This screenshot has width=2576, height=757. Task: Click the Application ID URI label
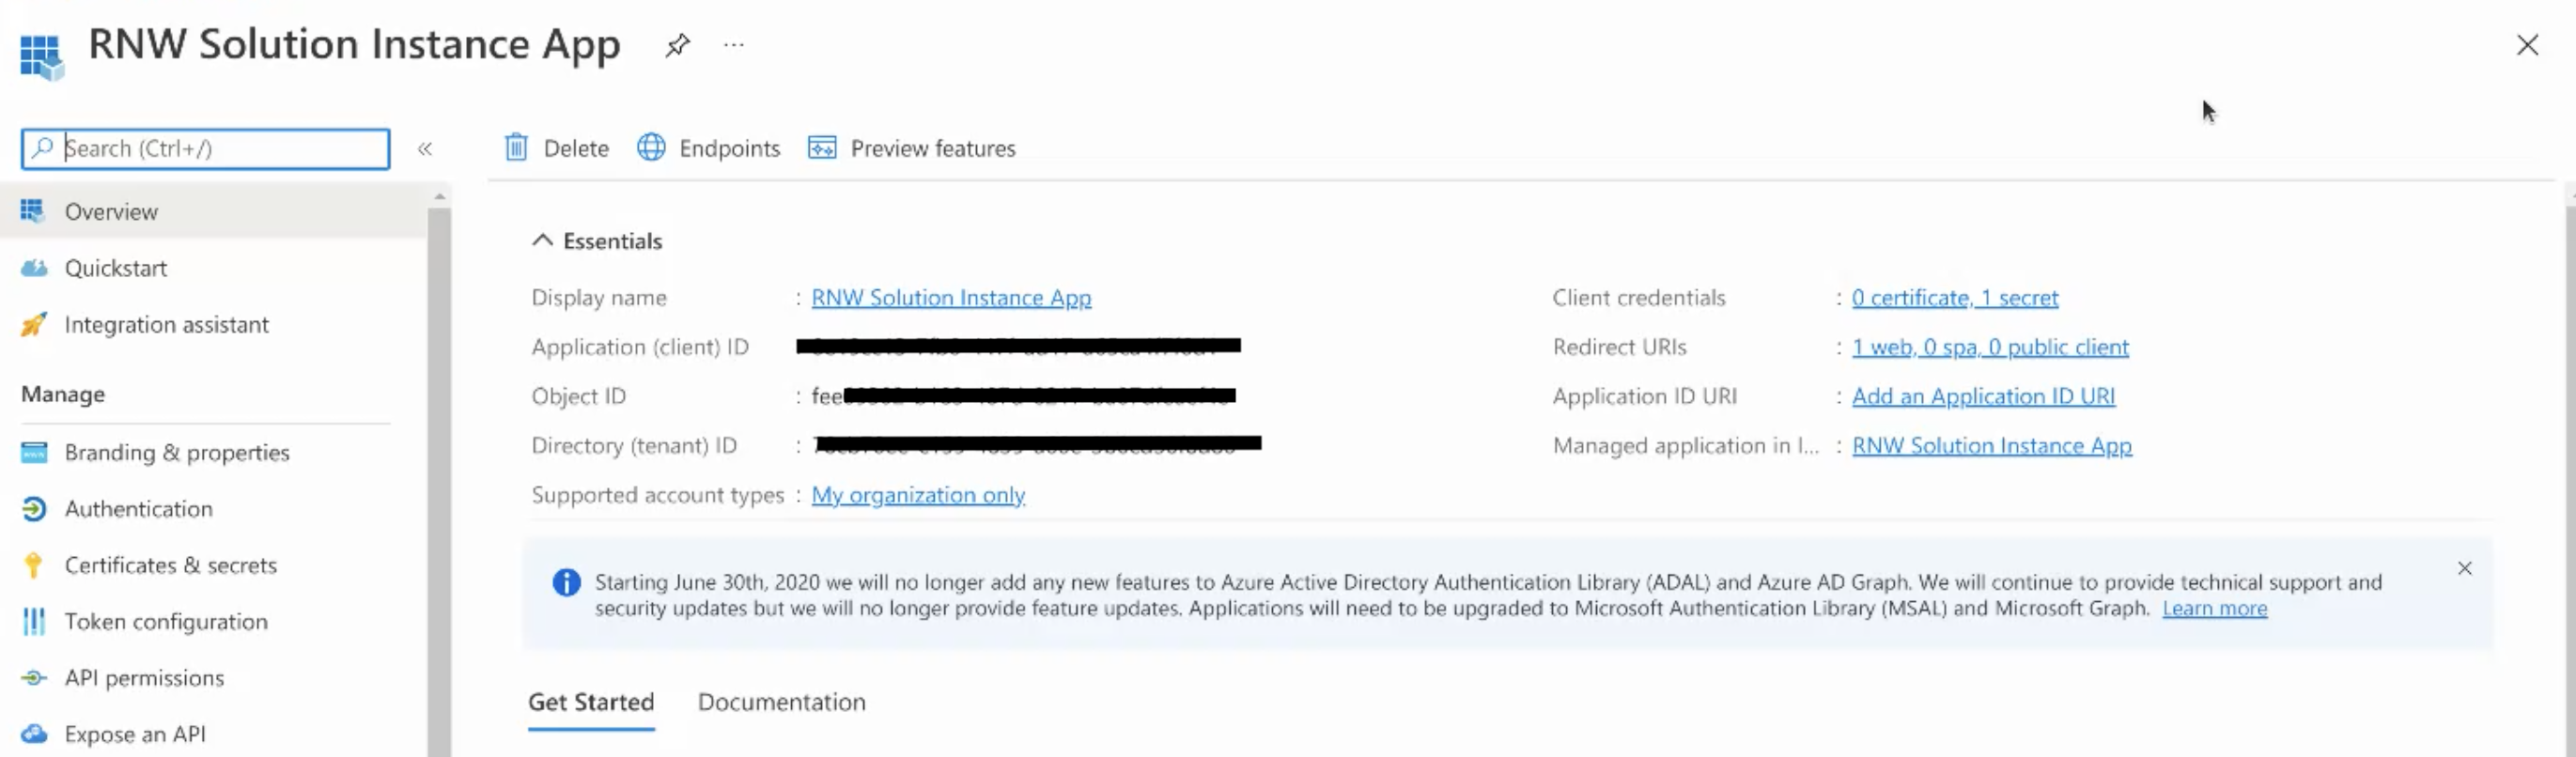[x=1644, y=396]
